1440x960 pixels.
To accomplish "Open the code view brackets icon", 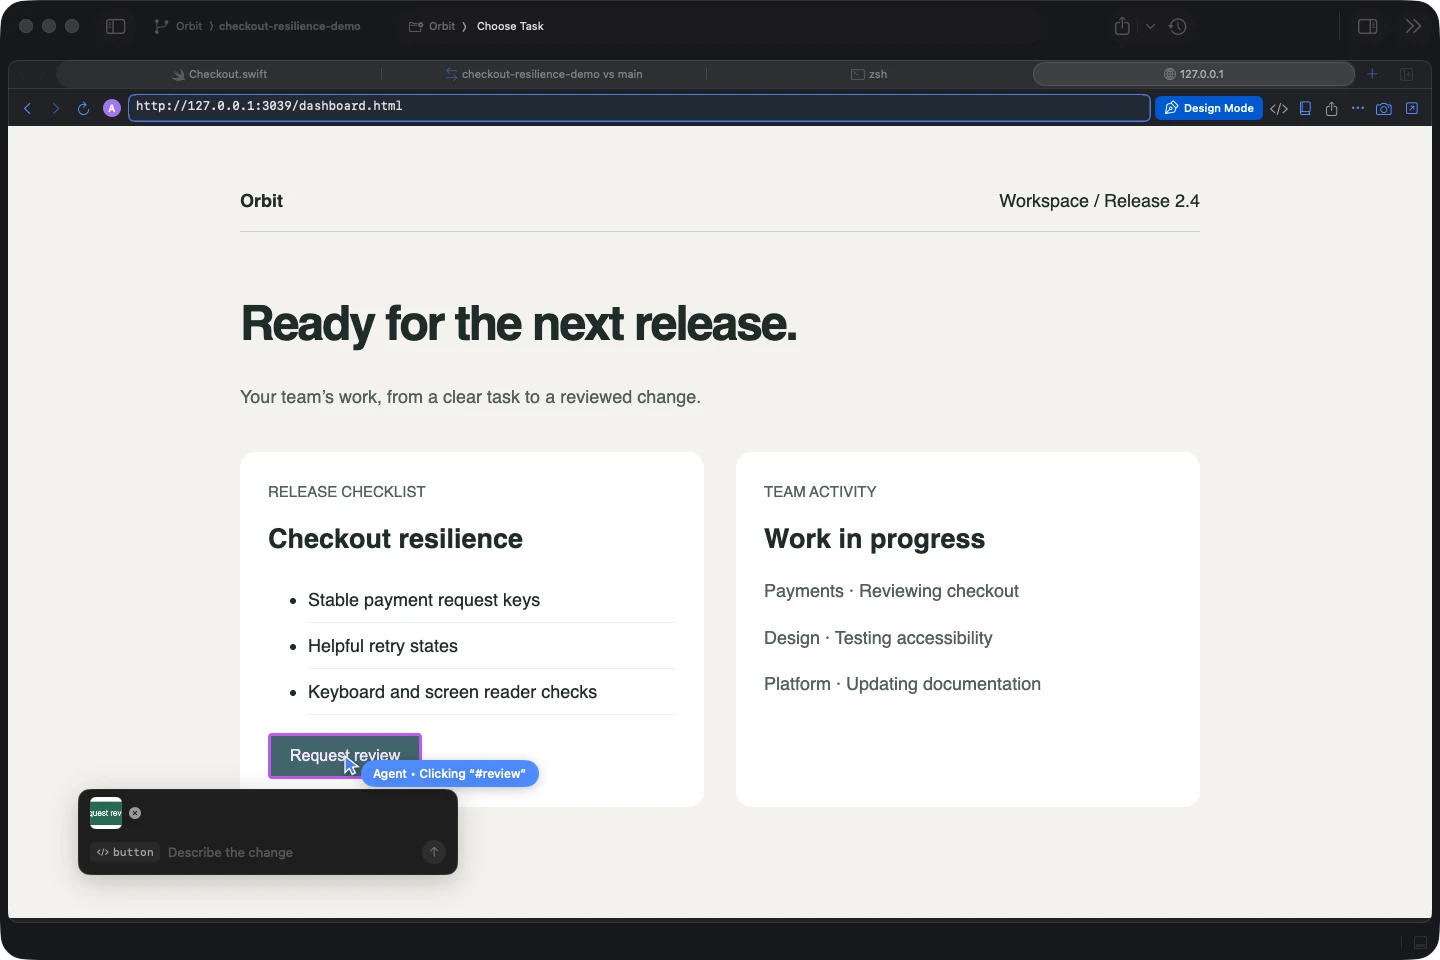I will 1279,108.
